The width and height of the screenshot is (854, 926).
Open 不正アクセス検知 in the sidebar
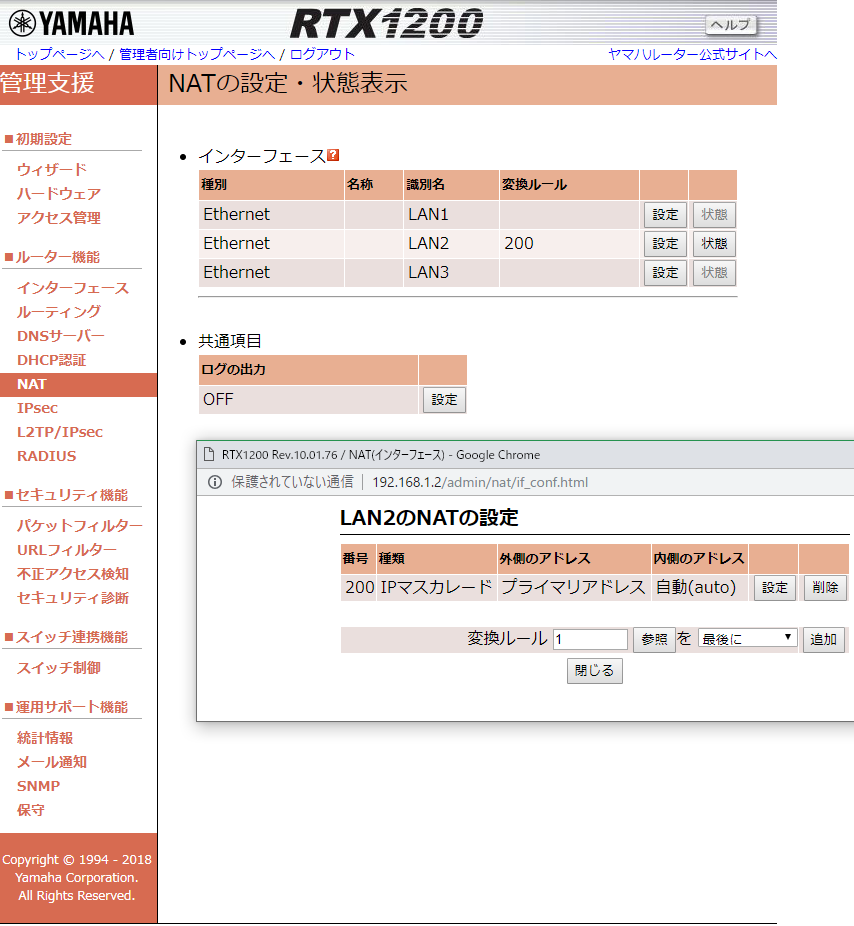point(73,574)
